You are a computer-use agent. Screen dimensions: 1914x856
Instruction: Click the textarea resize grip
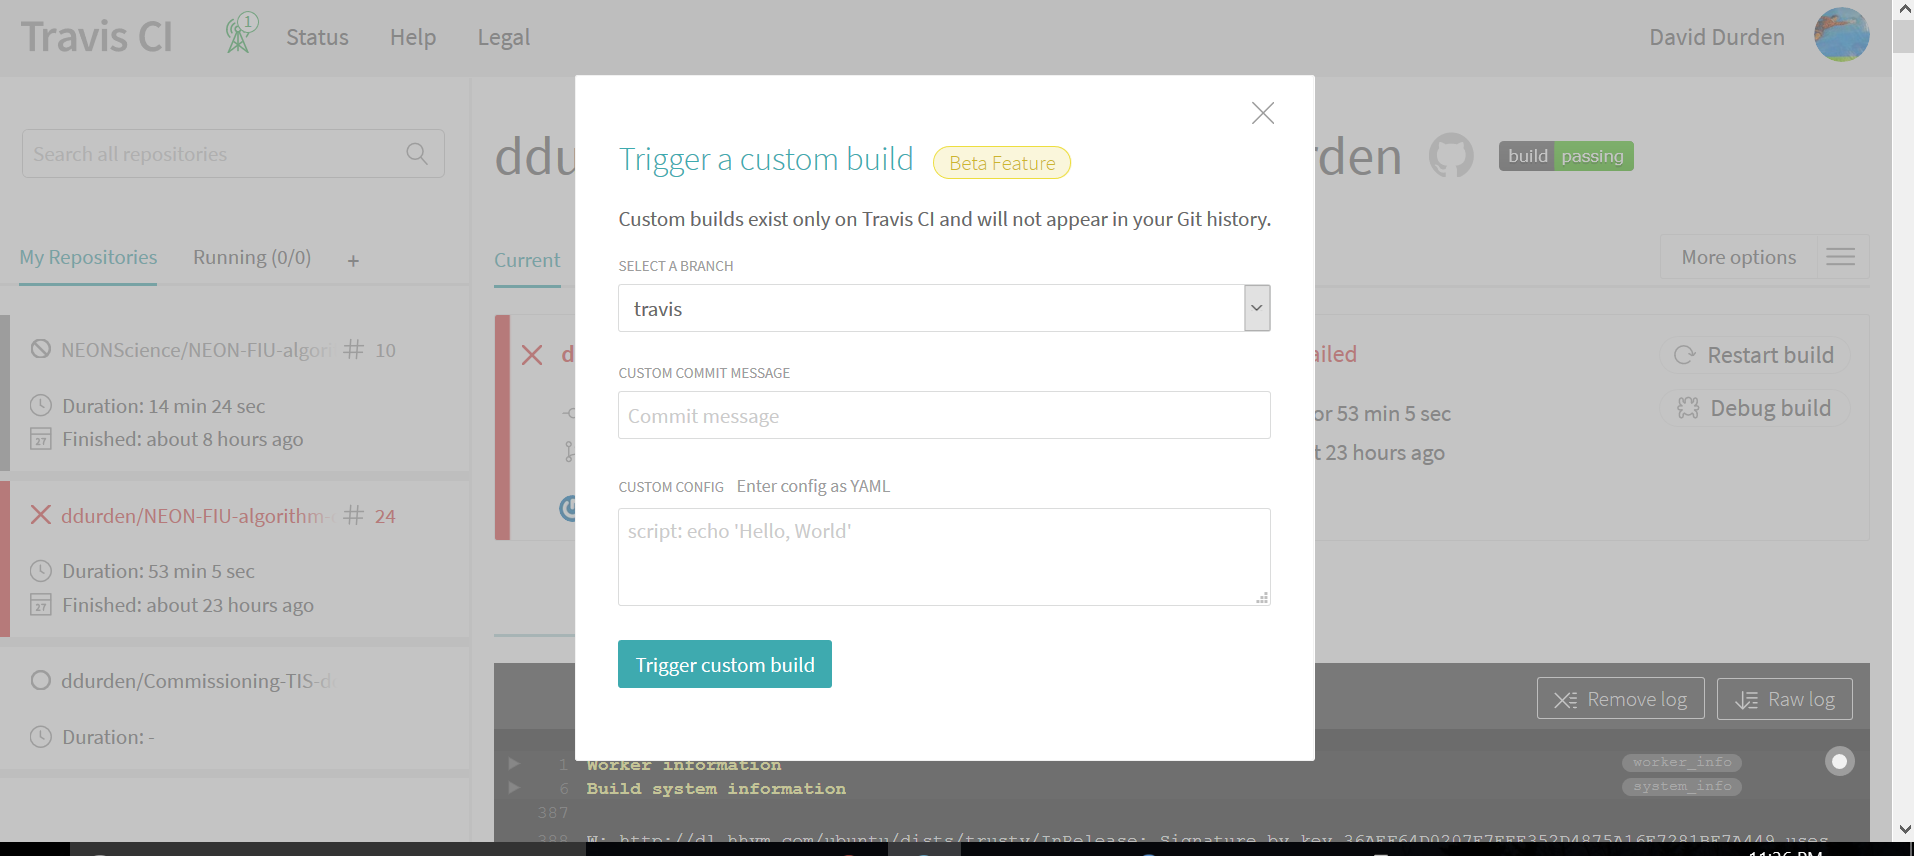point(1263,598)
